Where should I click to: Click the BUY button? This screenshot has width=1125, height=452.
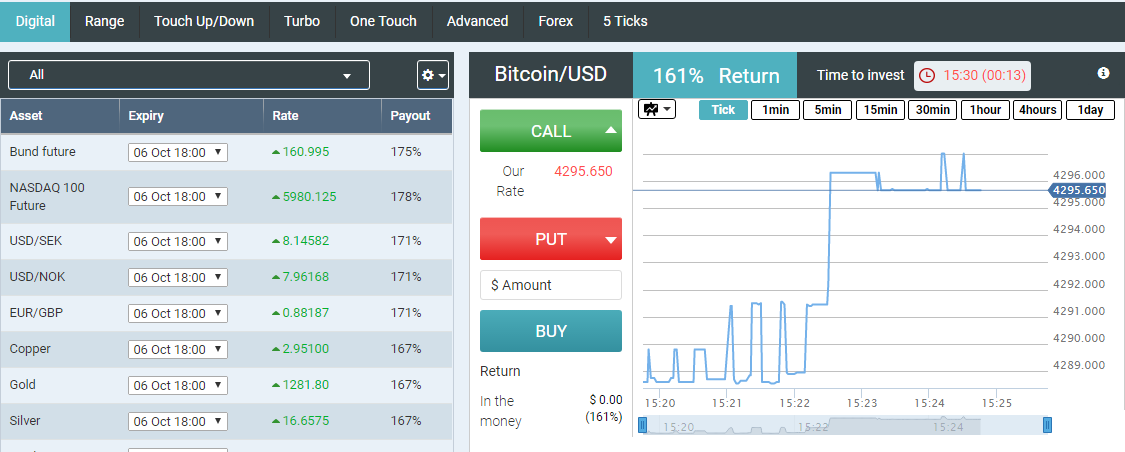pos(551,331)
